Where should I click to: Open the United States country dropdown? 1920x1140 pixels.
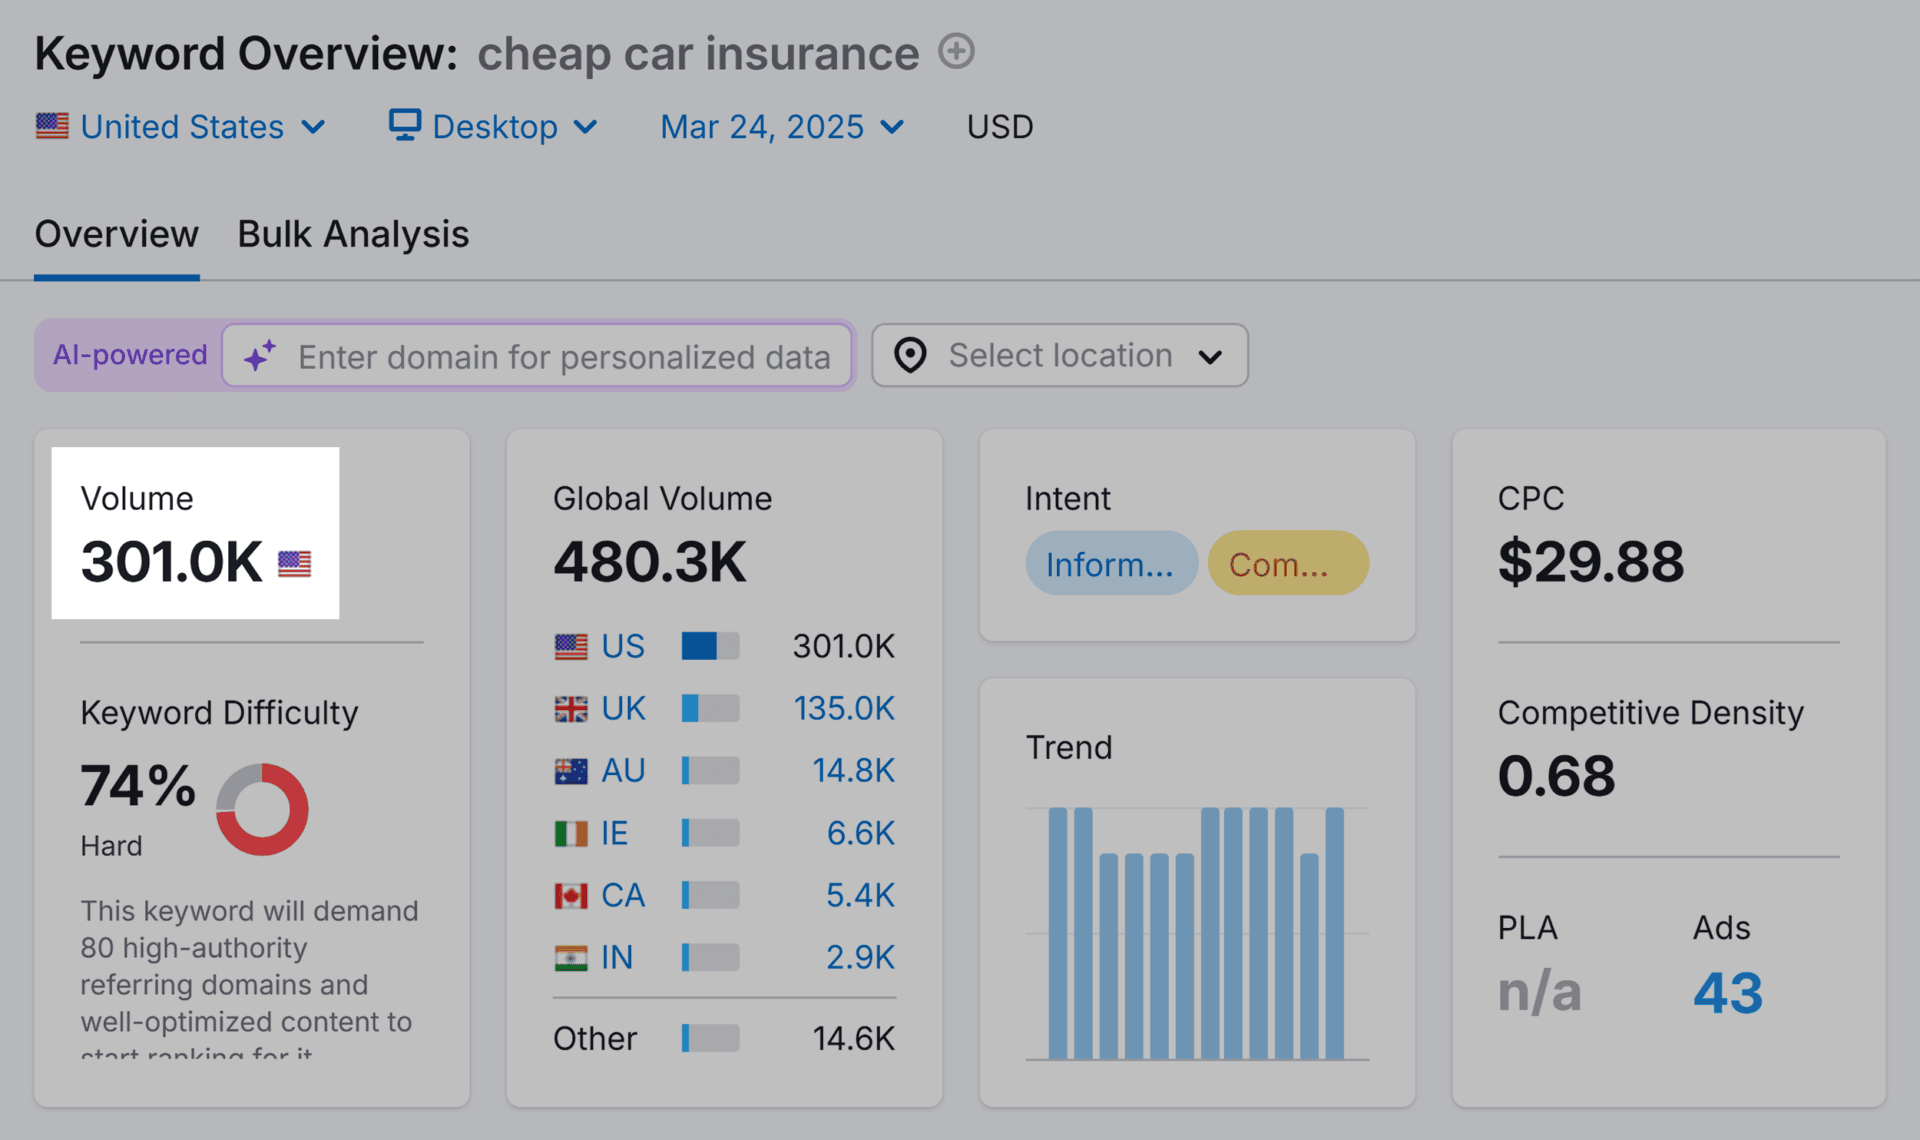pos(183,127)
